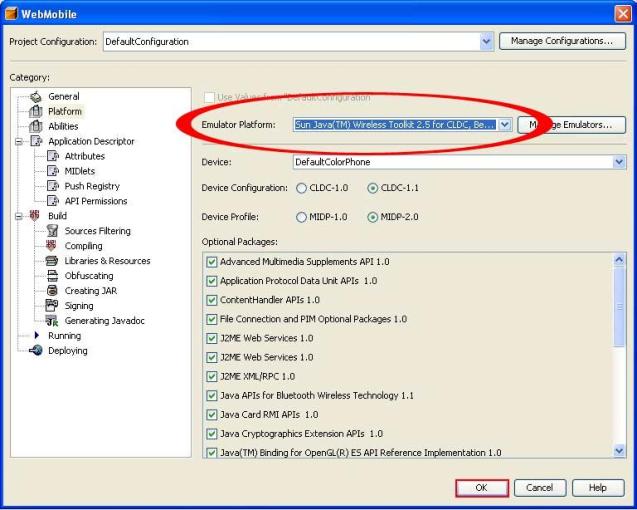This screenshot has width=637, height=510.
Task: Click the Obfuscating node icon
Action: [52, 276]
